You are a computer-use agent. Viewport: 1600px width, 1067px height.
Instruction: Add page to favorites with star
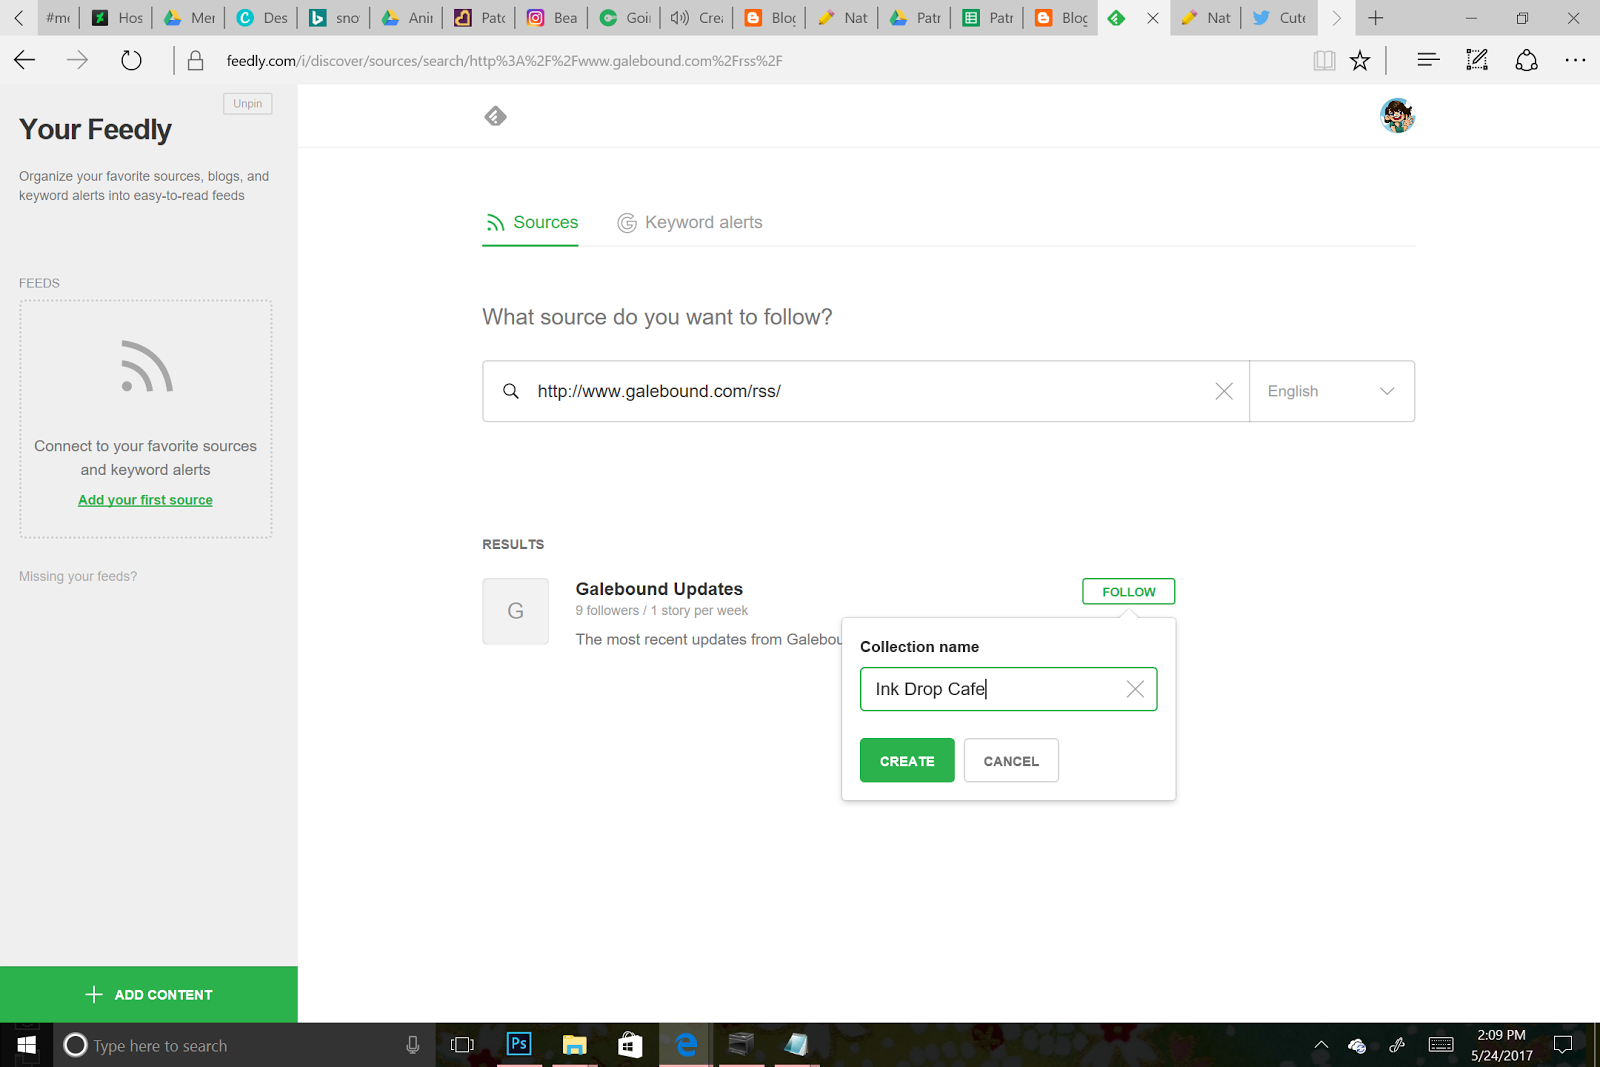point(1360,61)
